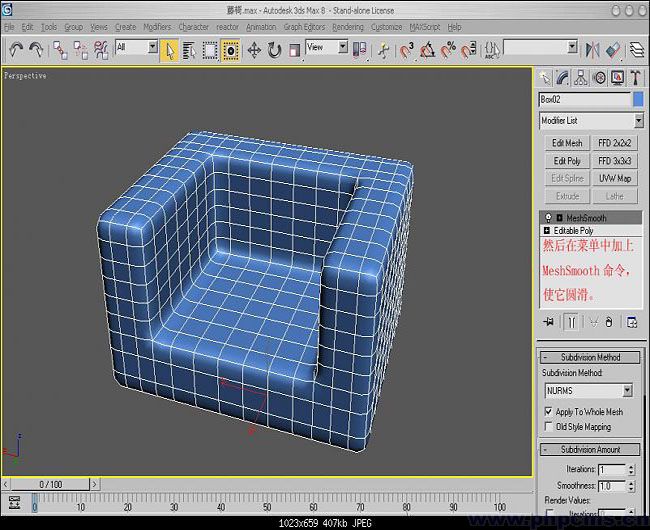650x530 pixels.
Task: Toggle Angle Snap
Action: point(427,51)
